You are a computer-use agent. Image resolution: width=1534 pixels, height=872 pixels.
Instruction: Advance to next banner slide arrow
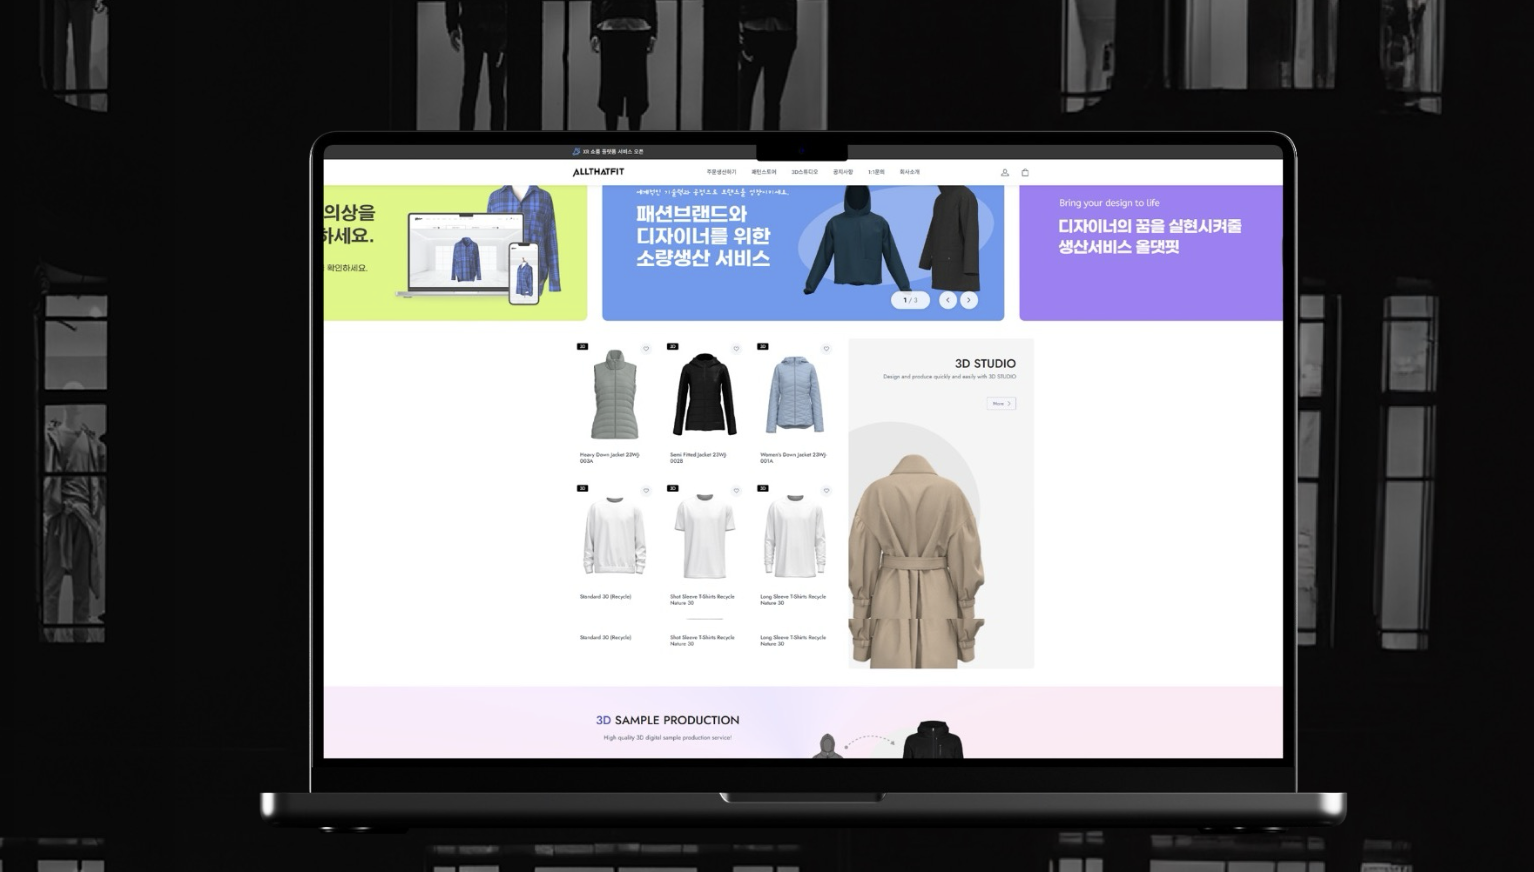[969, 300]
